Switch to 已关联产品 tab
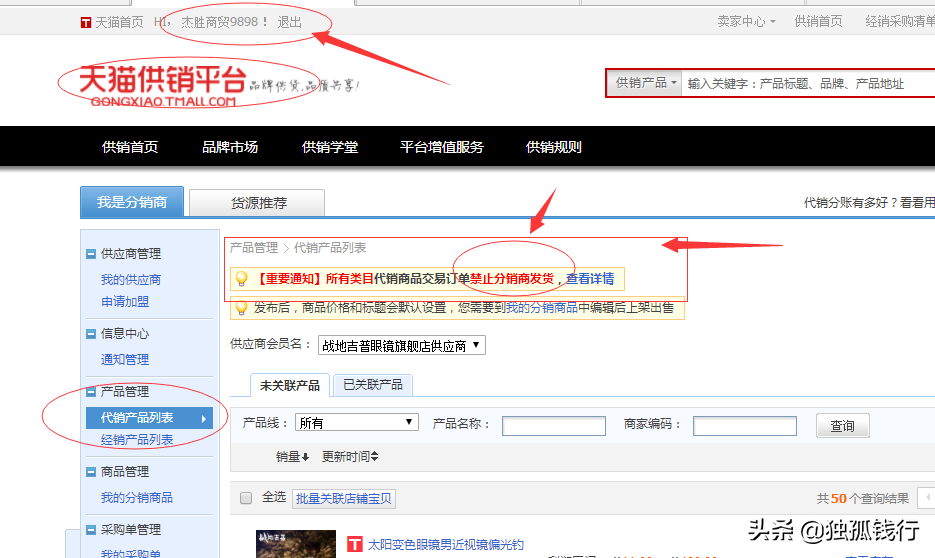 click(373, 385)
